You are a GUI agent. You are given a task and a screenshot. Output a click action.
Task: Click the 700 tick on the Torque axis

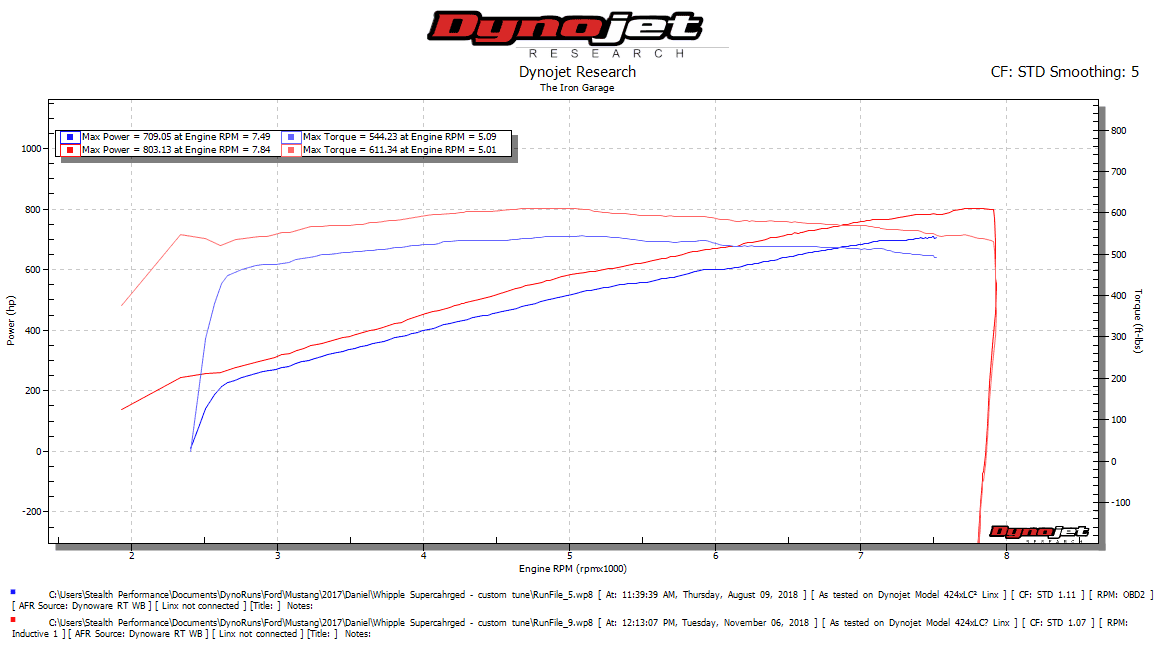coord(1119,172)
